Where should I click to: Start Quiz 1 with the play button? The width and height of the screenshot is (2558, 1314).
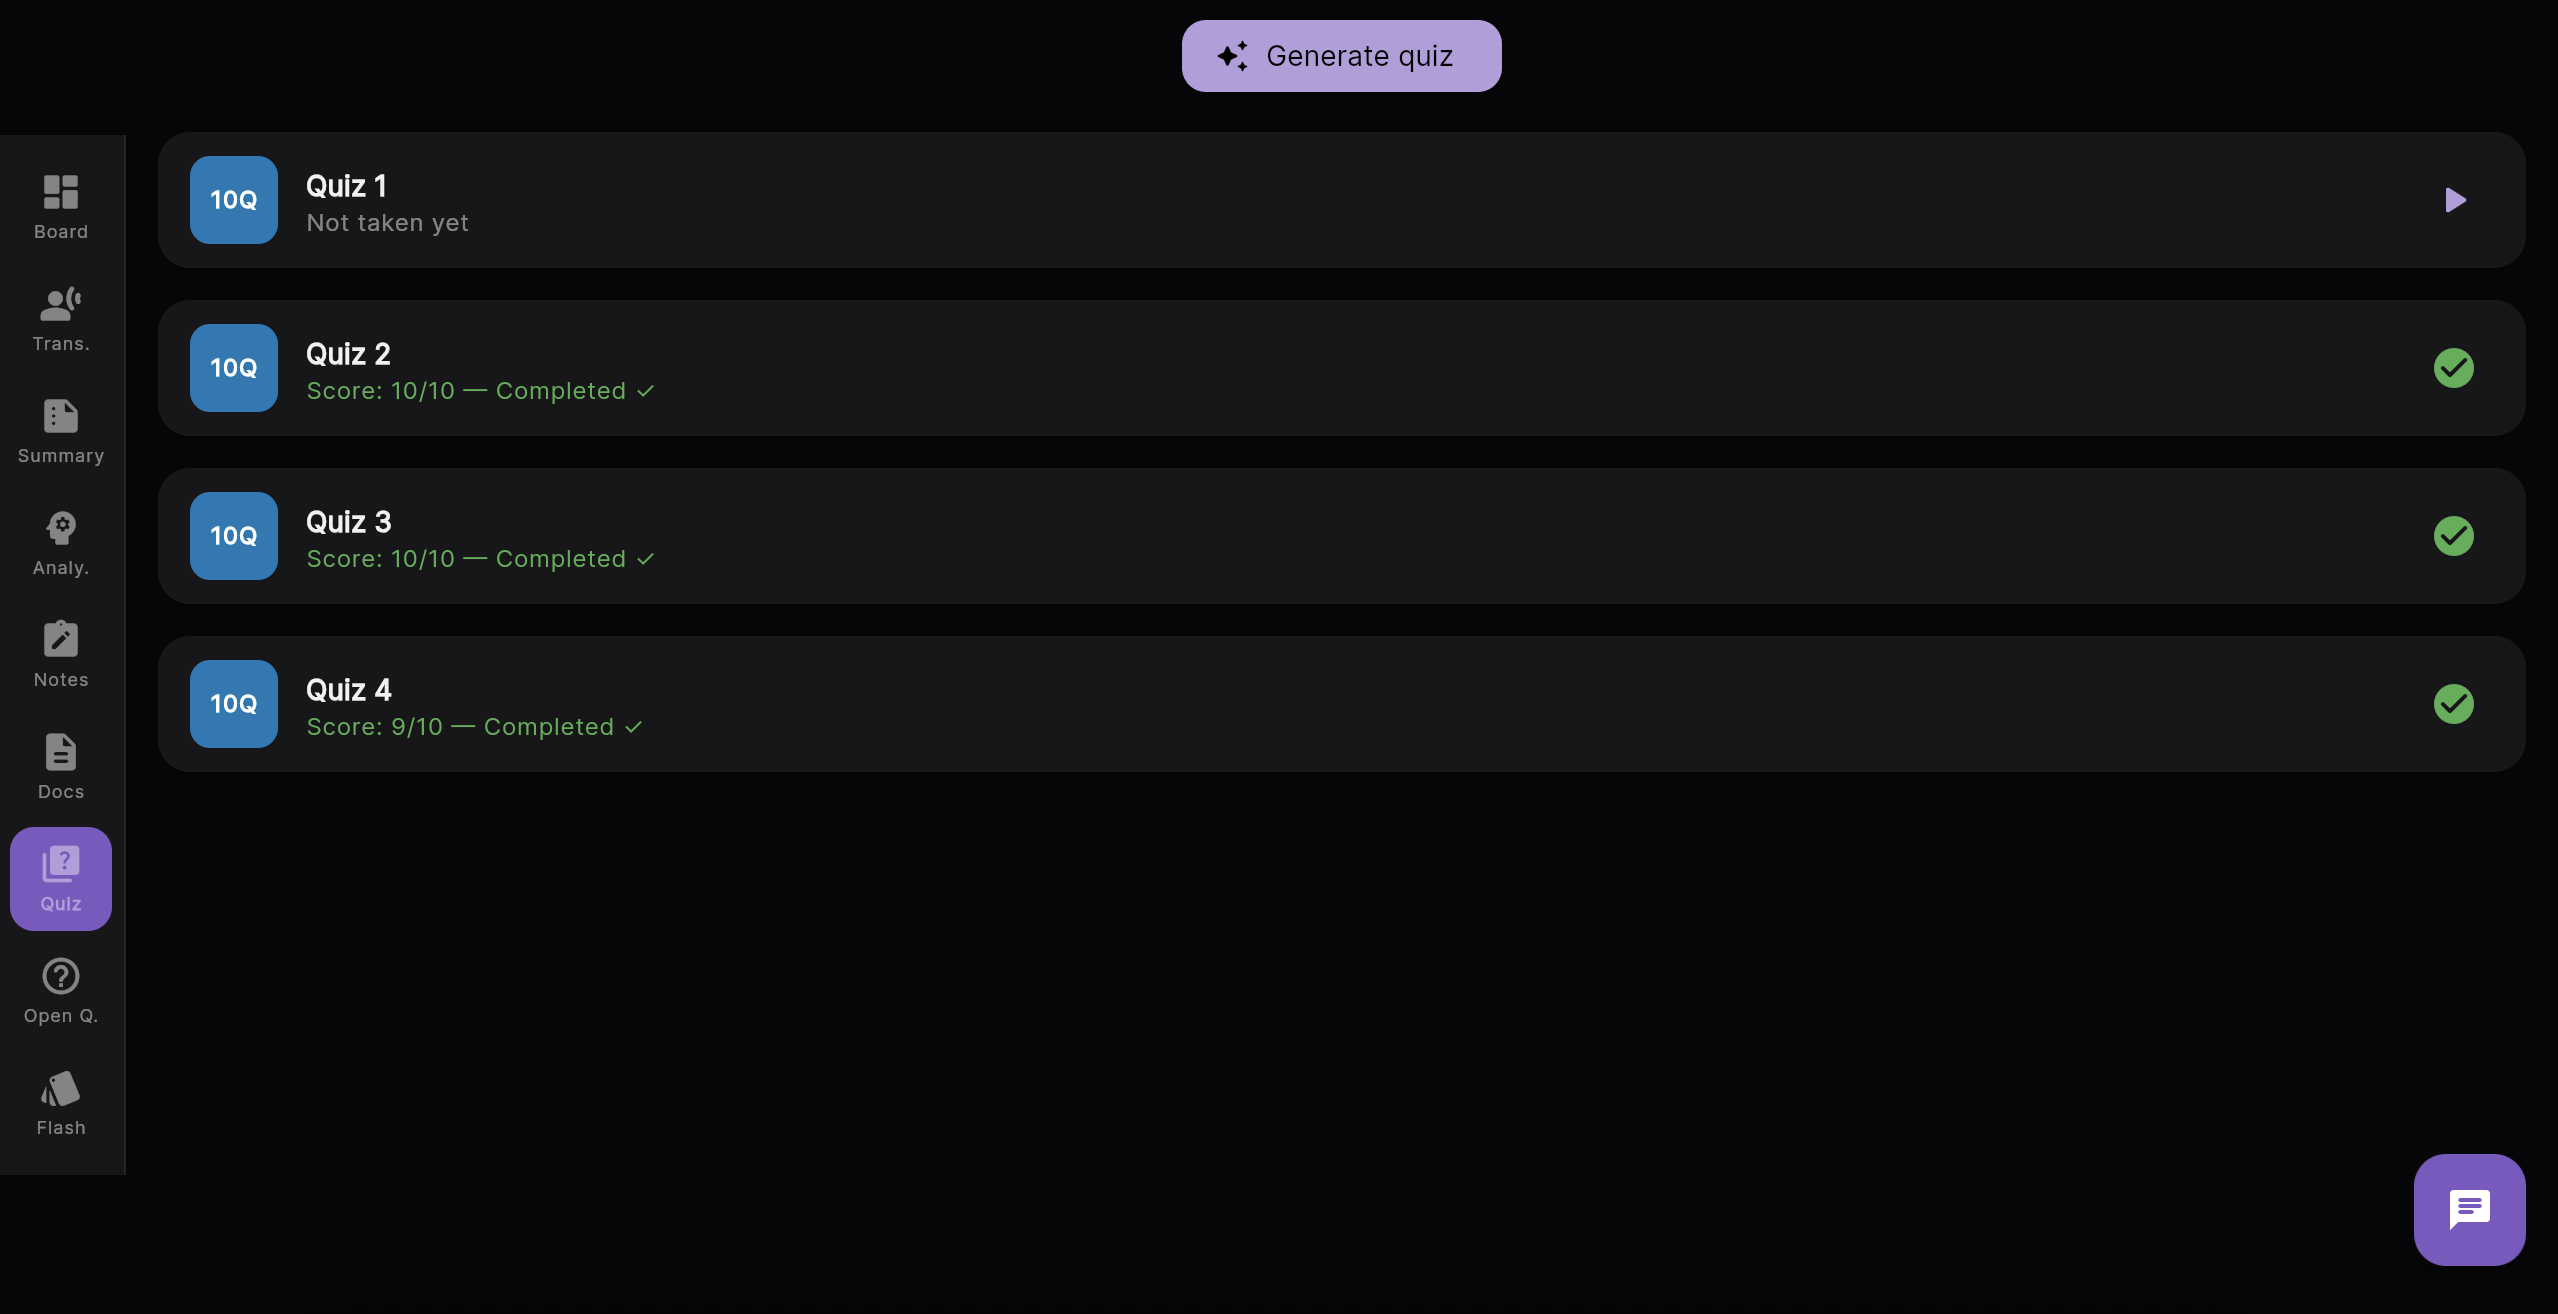click(x=2455, y=200)
